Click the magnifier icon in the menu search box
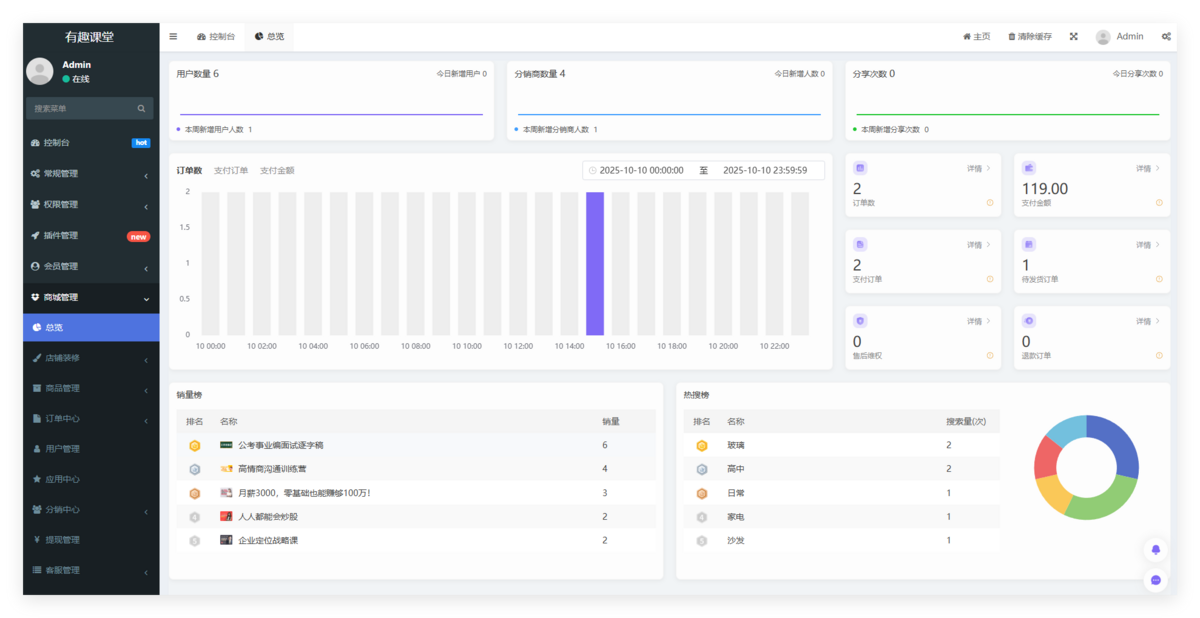 (141, 108)
